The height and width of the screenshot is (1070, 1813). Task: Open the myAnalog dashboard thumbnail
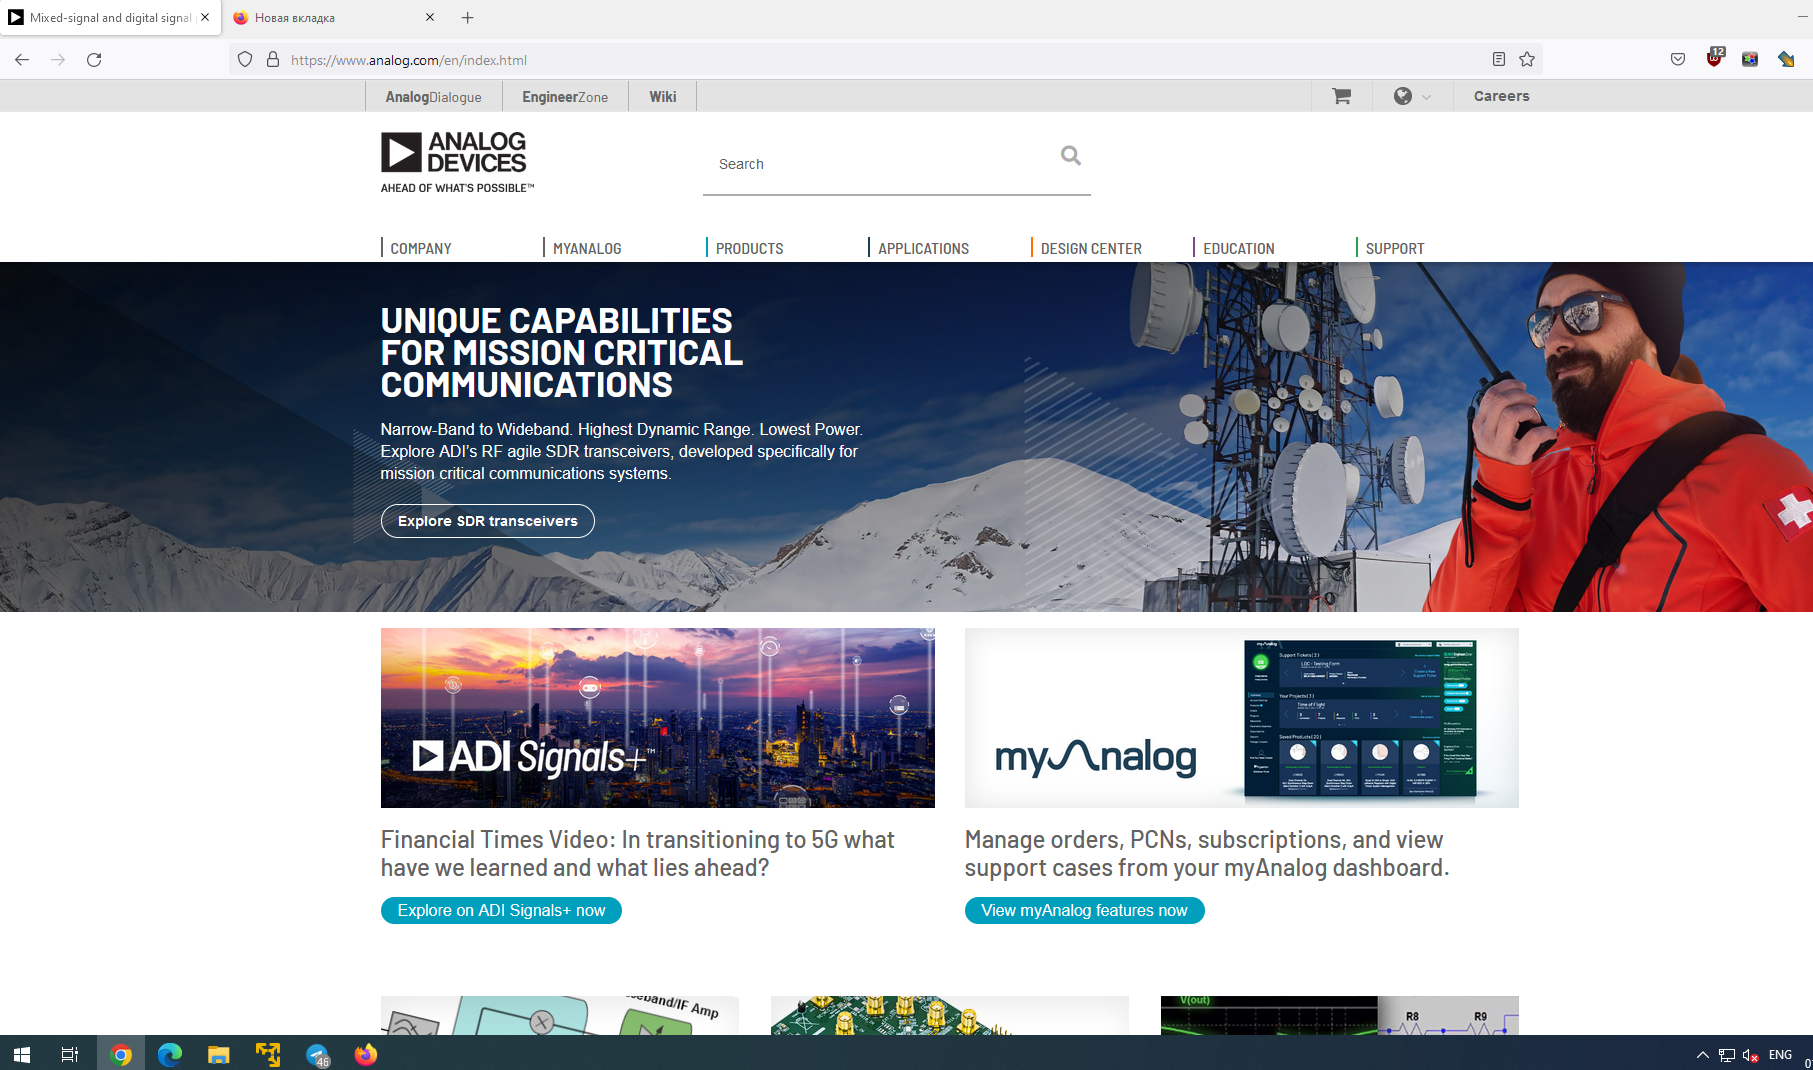tap(1242, 718)
